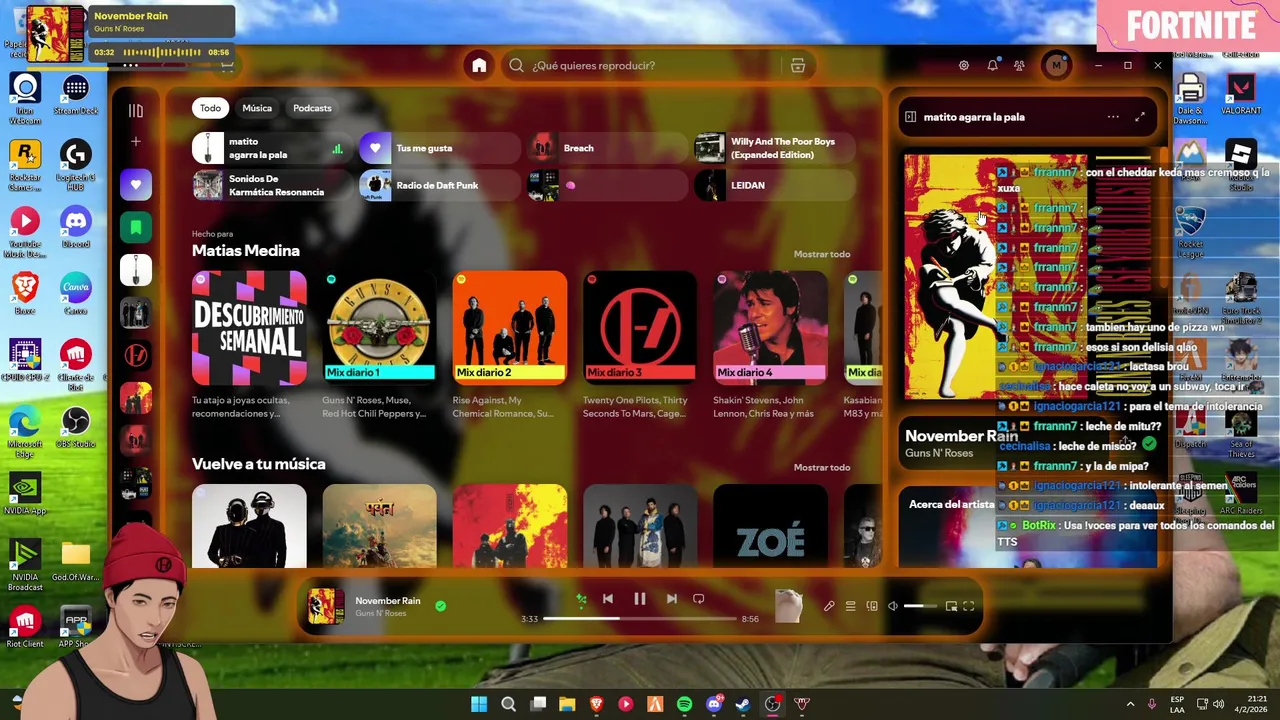Open 'Sonidos De Karmática Resonancia' tile

point(271,186)
